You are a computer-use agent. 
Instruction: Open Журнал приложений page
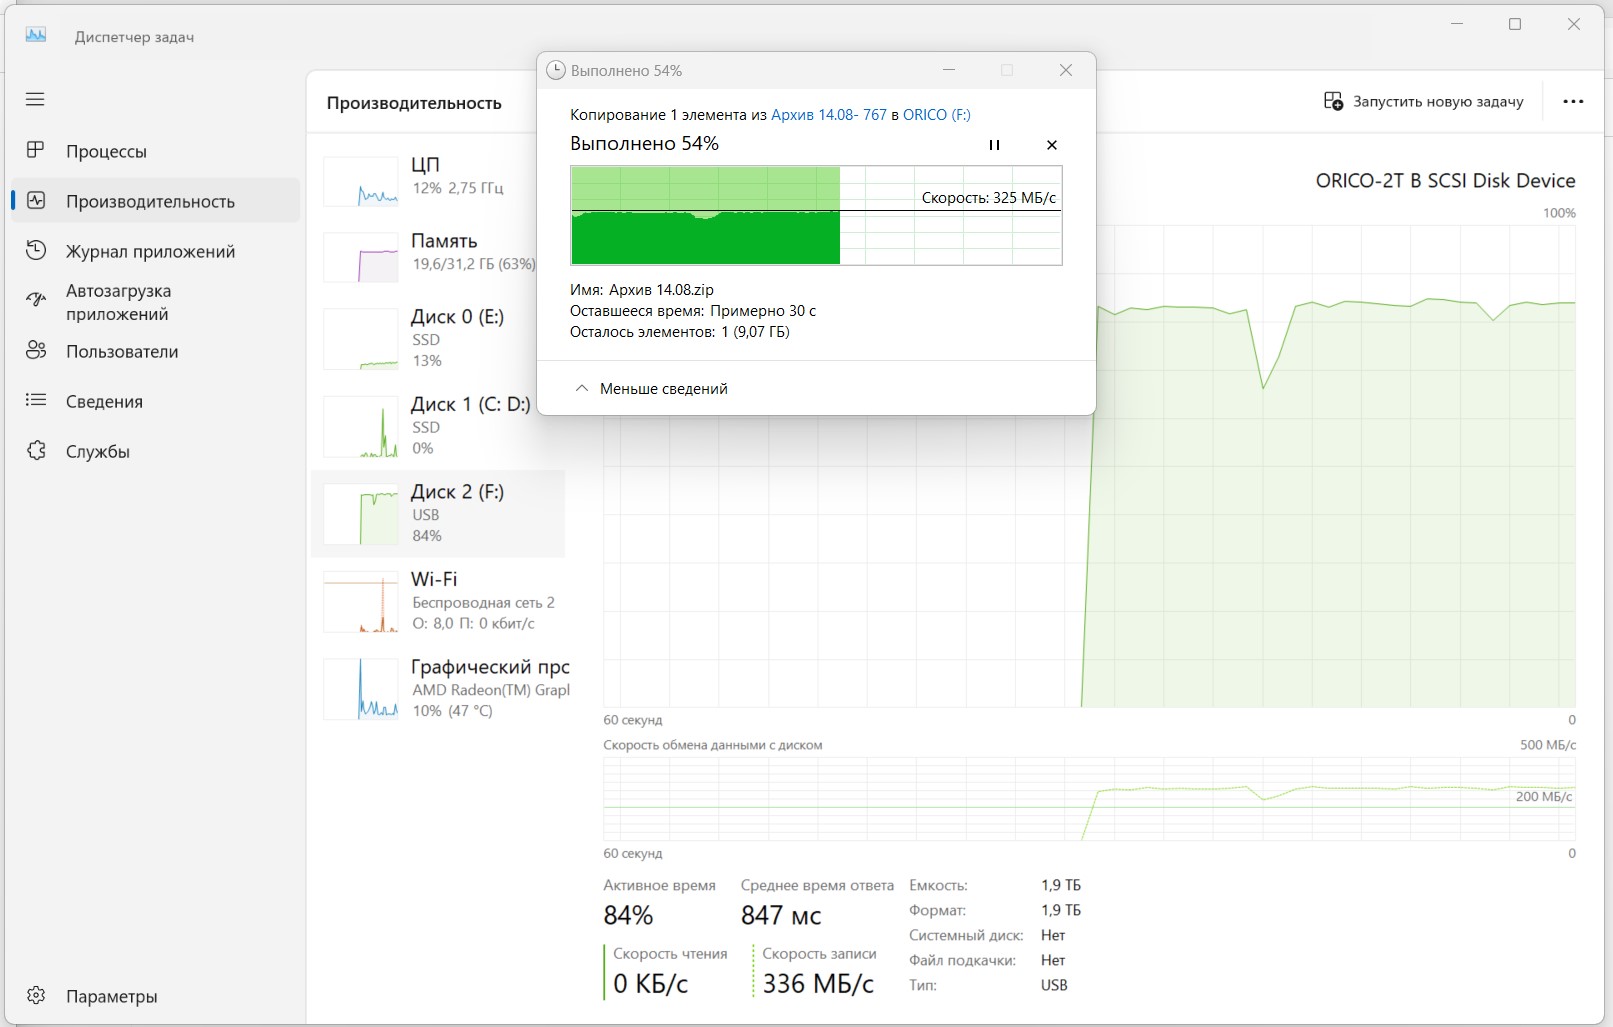click(x=155, y=251)
